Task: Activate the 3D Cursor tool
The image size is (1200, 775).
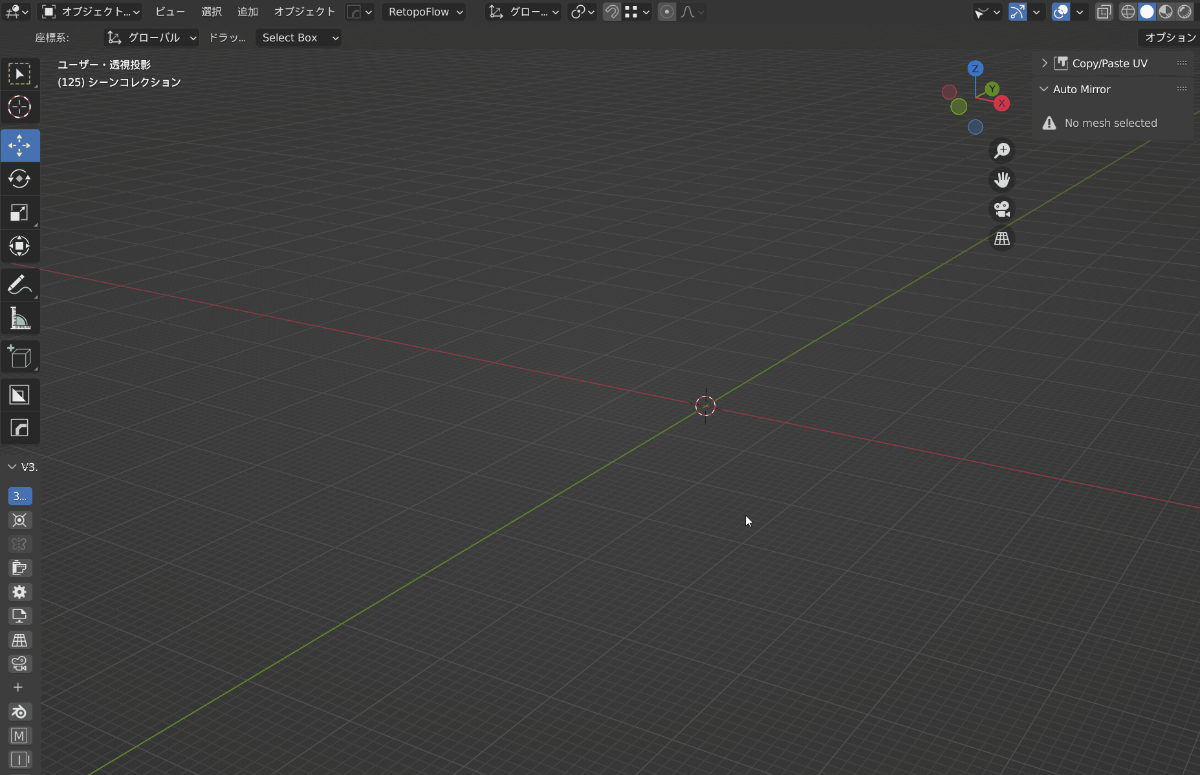Action: click(x=20, y=107)
